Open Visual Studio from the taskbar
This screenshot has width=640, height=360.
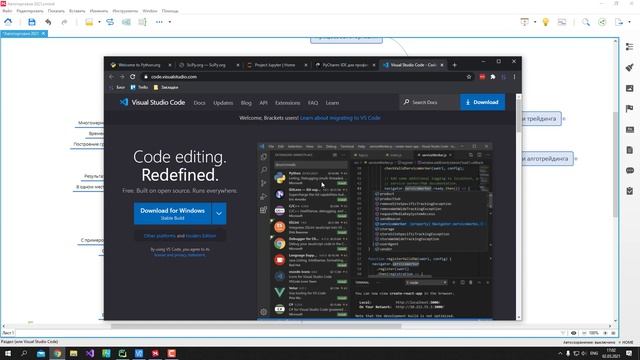coord(90,353)
